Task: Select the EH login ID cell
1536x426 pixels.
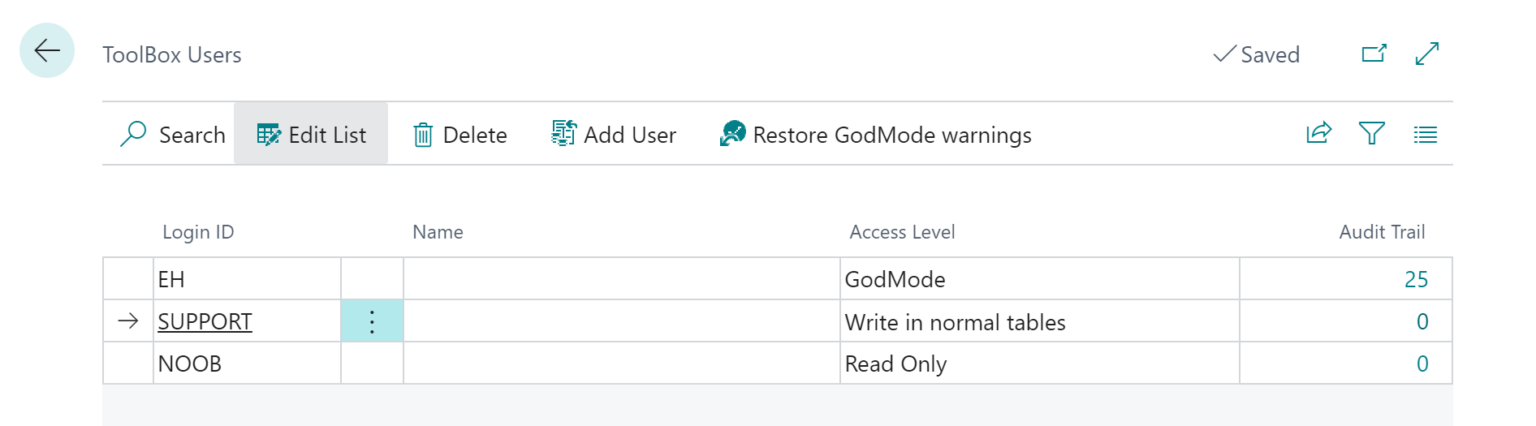Action: (245, 280)
